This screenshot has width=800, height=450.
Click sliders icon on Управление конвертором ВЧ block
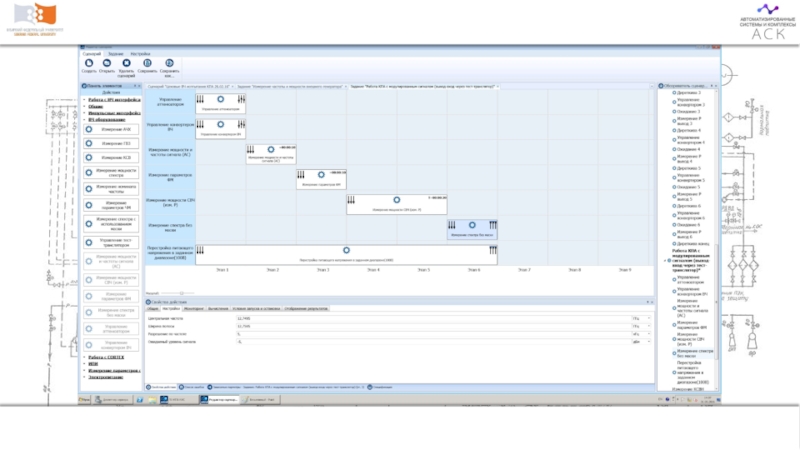coord(241,124)
